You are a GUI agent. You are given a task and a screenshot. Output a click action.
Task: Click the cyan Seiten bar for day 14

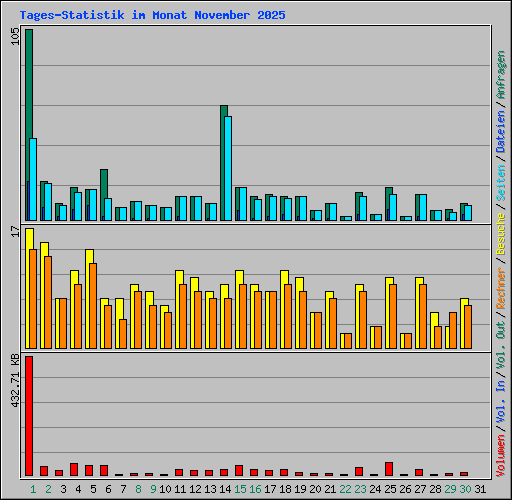click(228, 168)
